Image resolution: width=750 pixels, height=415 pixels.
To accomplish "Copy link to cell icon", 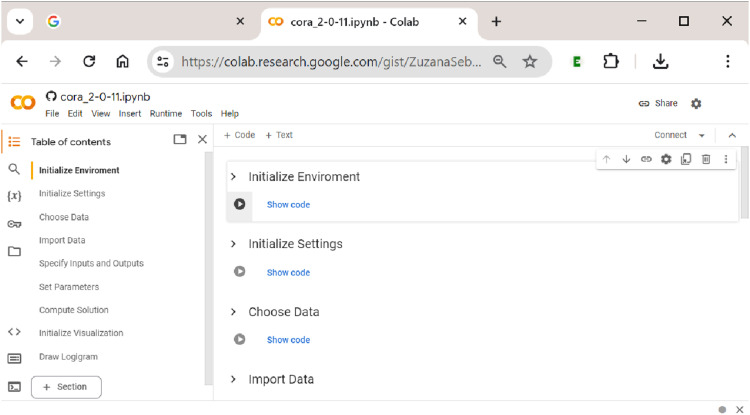I will coord(646,159).
